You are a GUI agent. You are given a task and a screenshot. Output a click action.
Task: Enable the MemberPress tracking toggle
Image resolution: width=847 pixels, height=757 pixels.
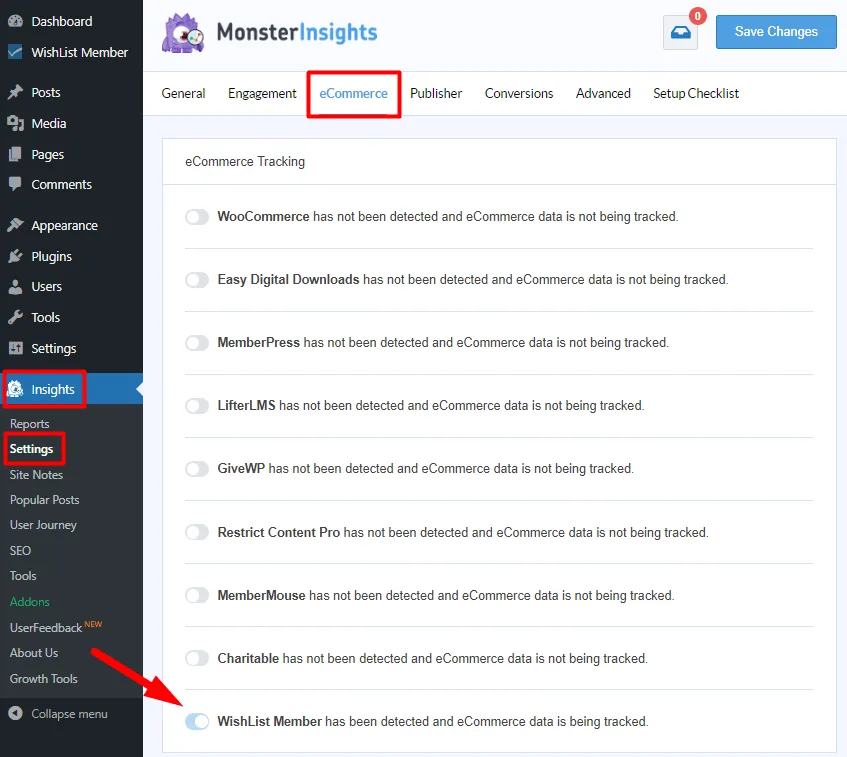(197, 343)
